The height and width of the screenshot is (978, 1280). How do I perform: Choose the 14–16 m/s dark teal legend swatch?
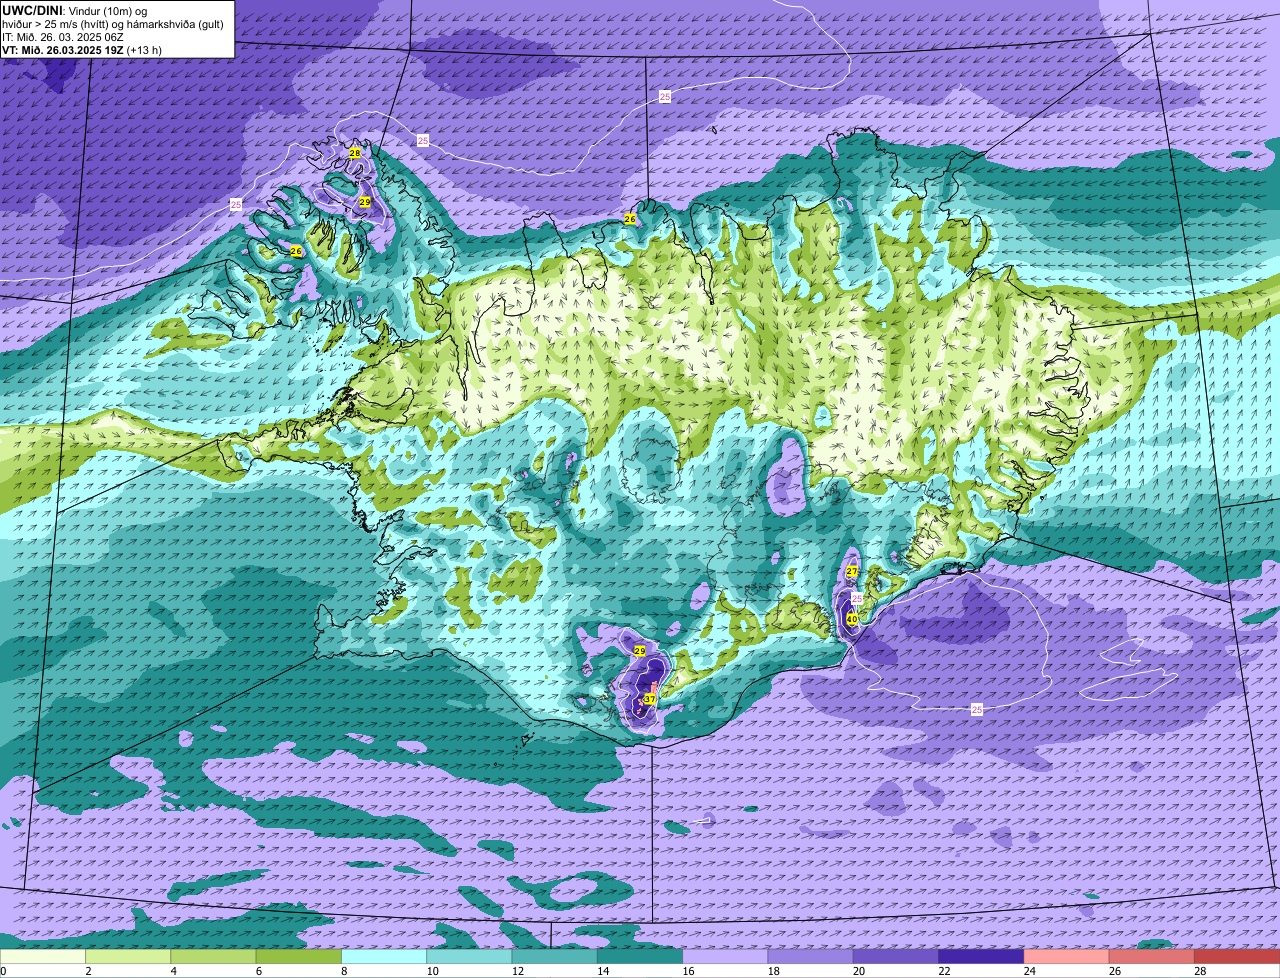pos(640,956)
